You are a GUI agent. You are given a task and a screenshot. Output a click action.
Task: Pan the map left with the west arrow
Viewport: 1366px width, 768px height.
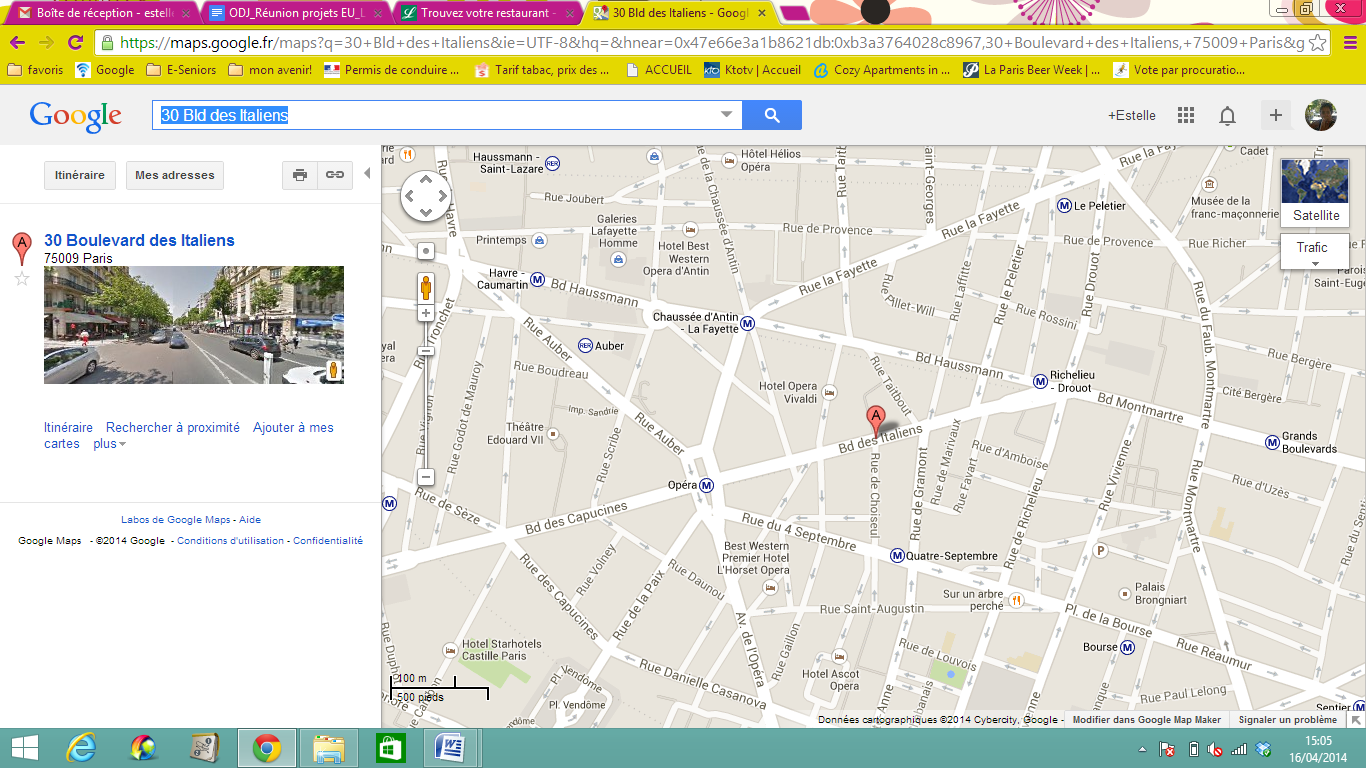coord(409,196)
